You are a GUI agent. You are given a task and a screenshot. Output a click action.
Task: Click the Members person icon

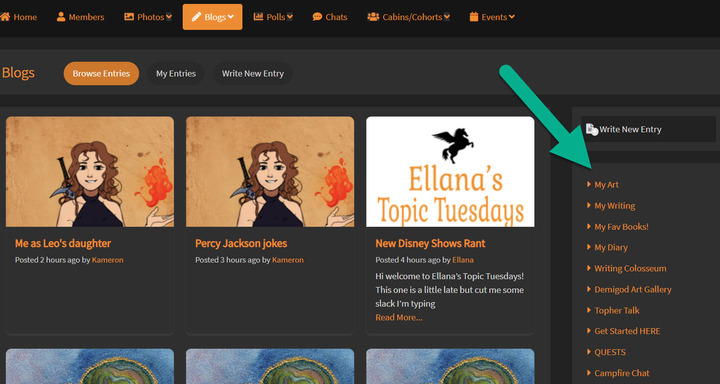(61, 17)
